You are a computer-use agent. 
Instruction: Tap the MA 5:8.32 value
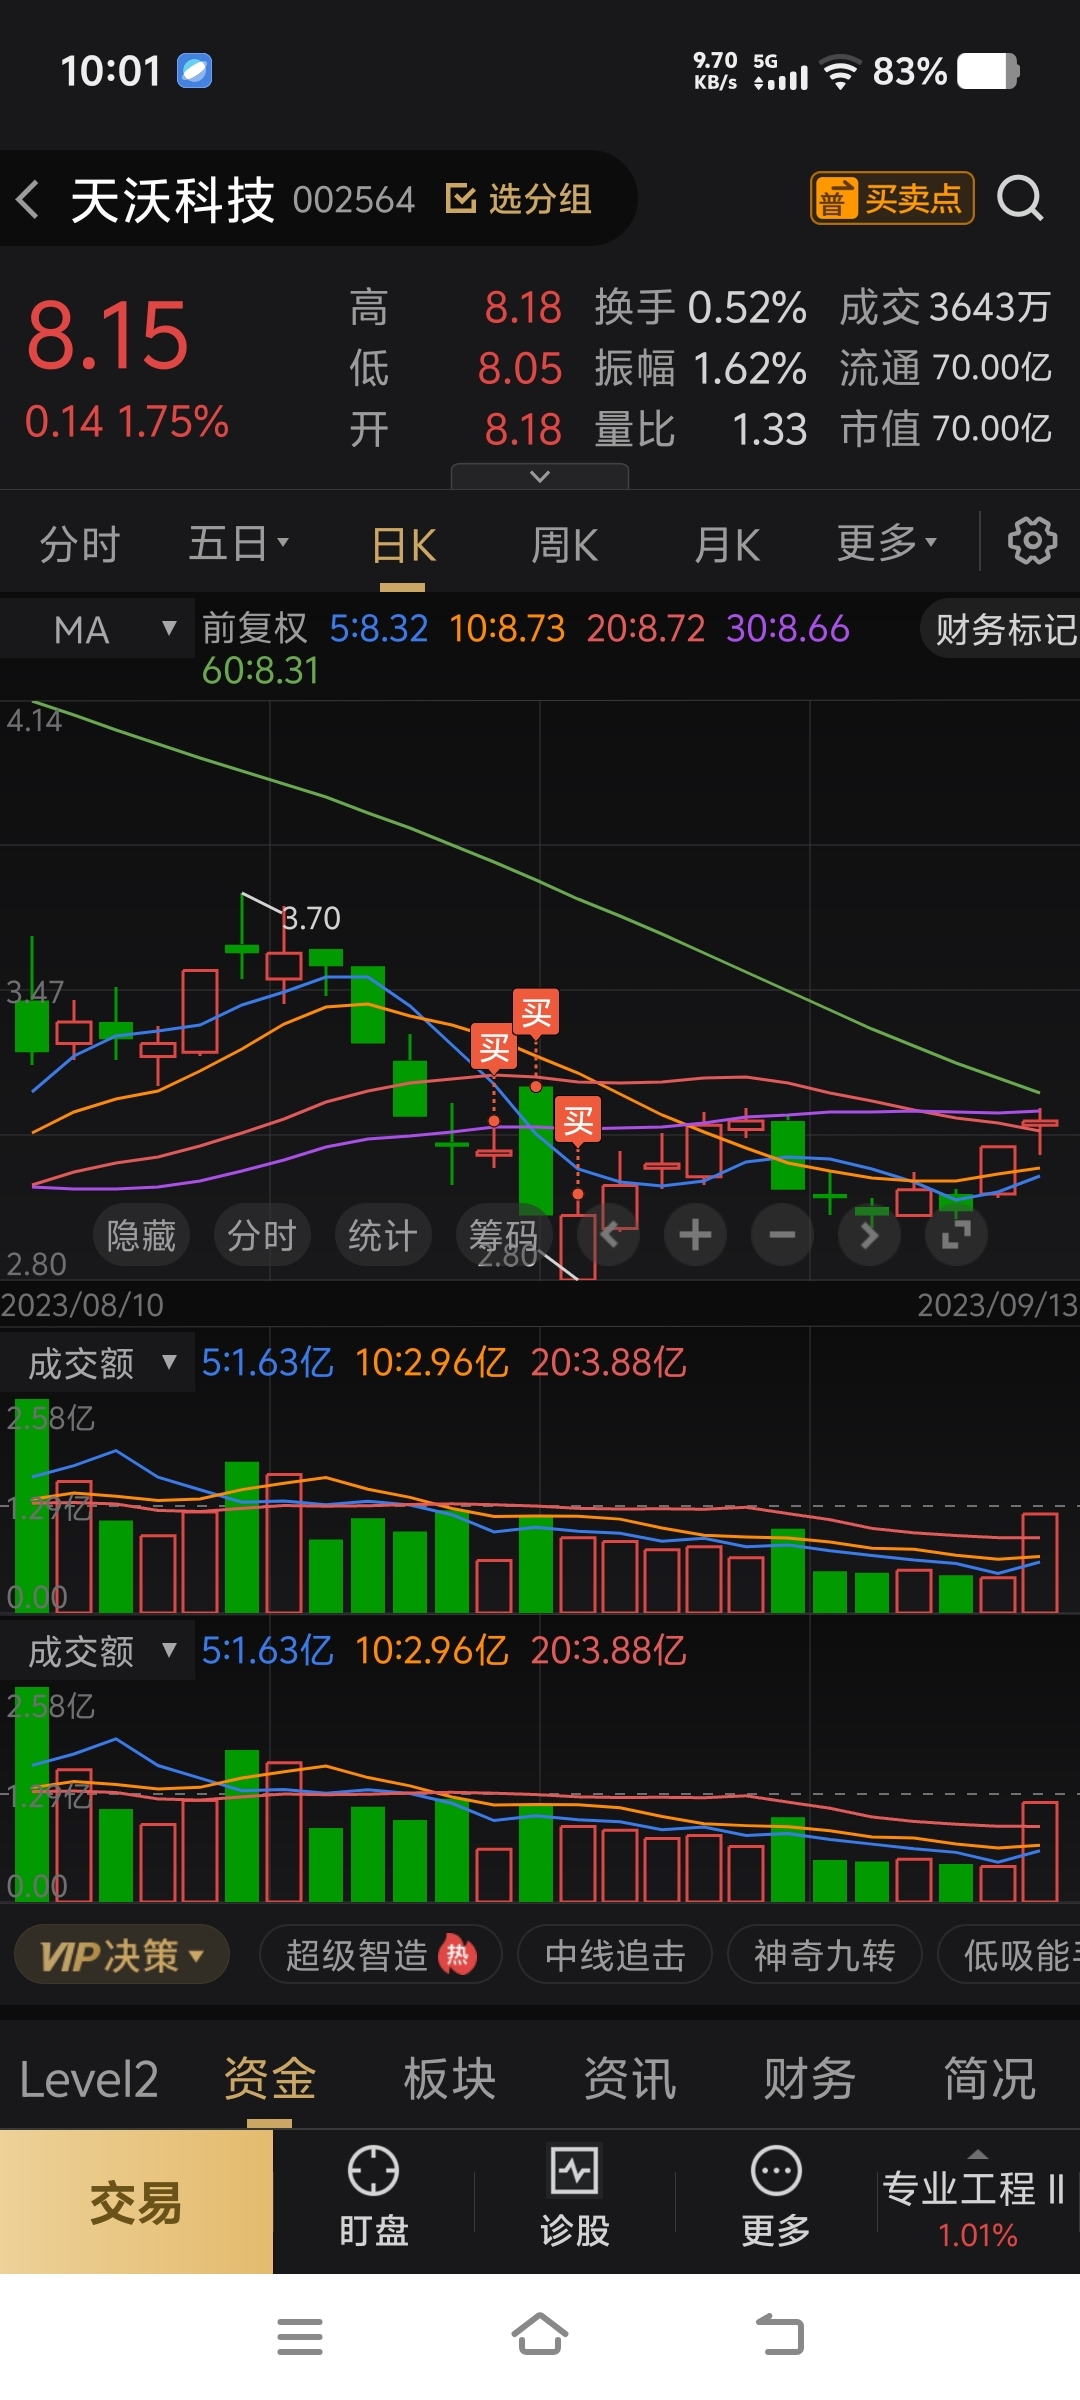point(379,629)
